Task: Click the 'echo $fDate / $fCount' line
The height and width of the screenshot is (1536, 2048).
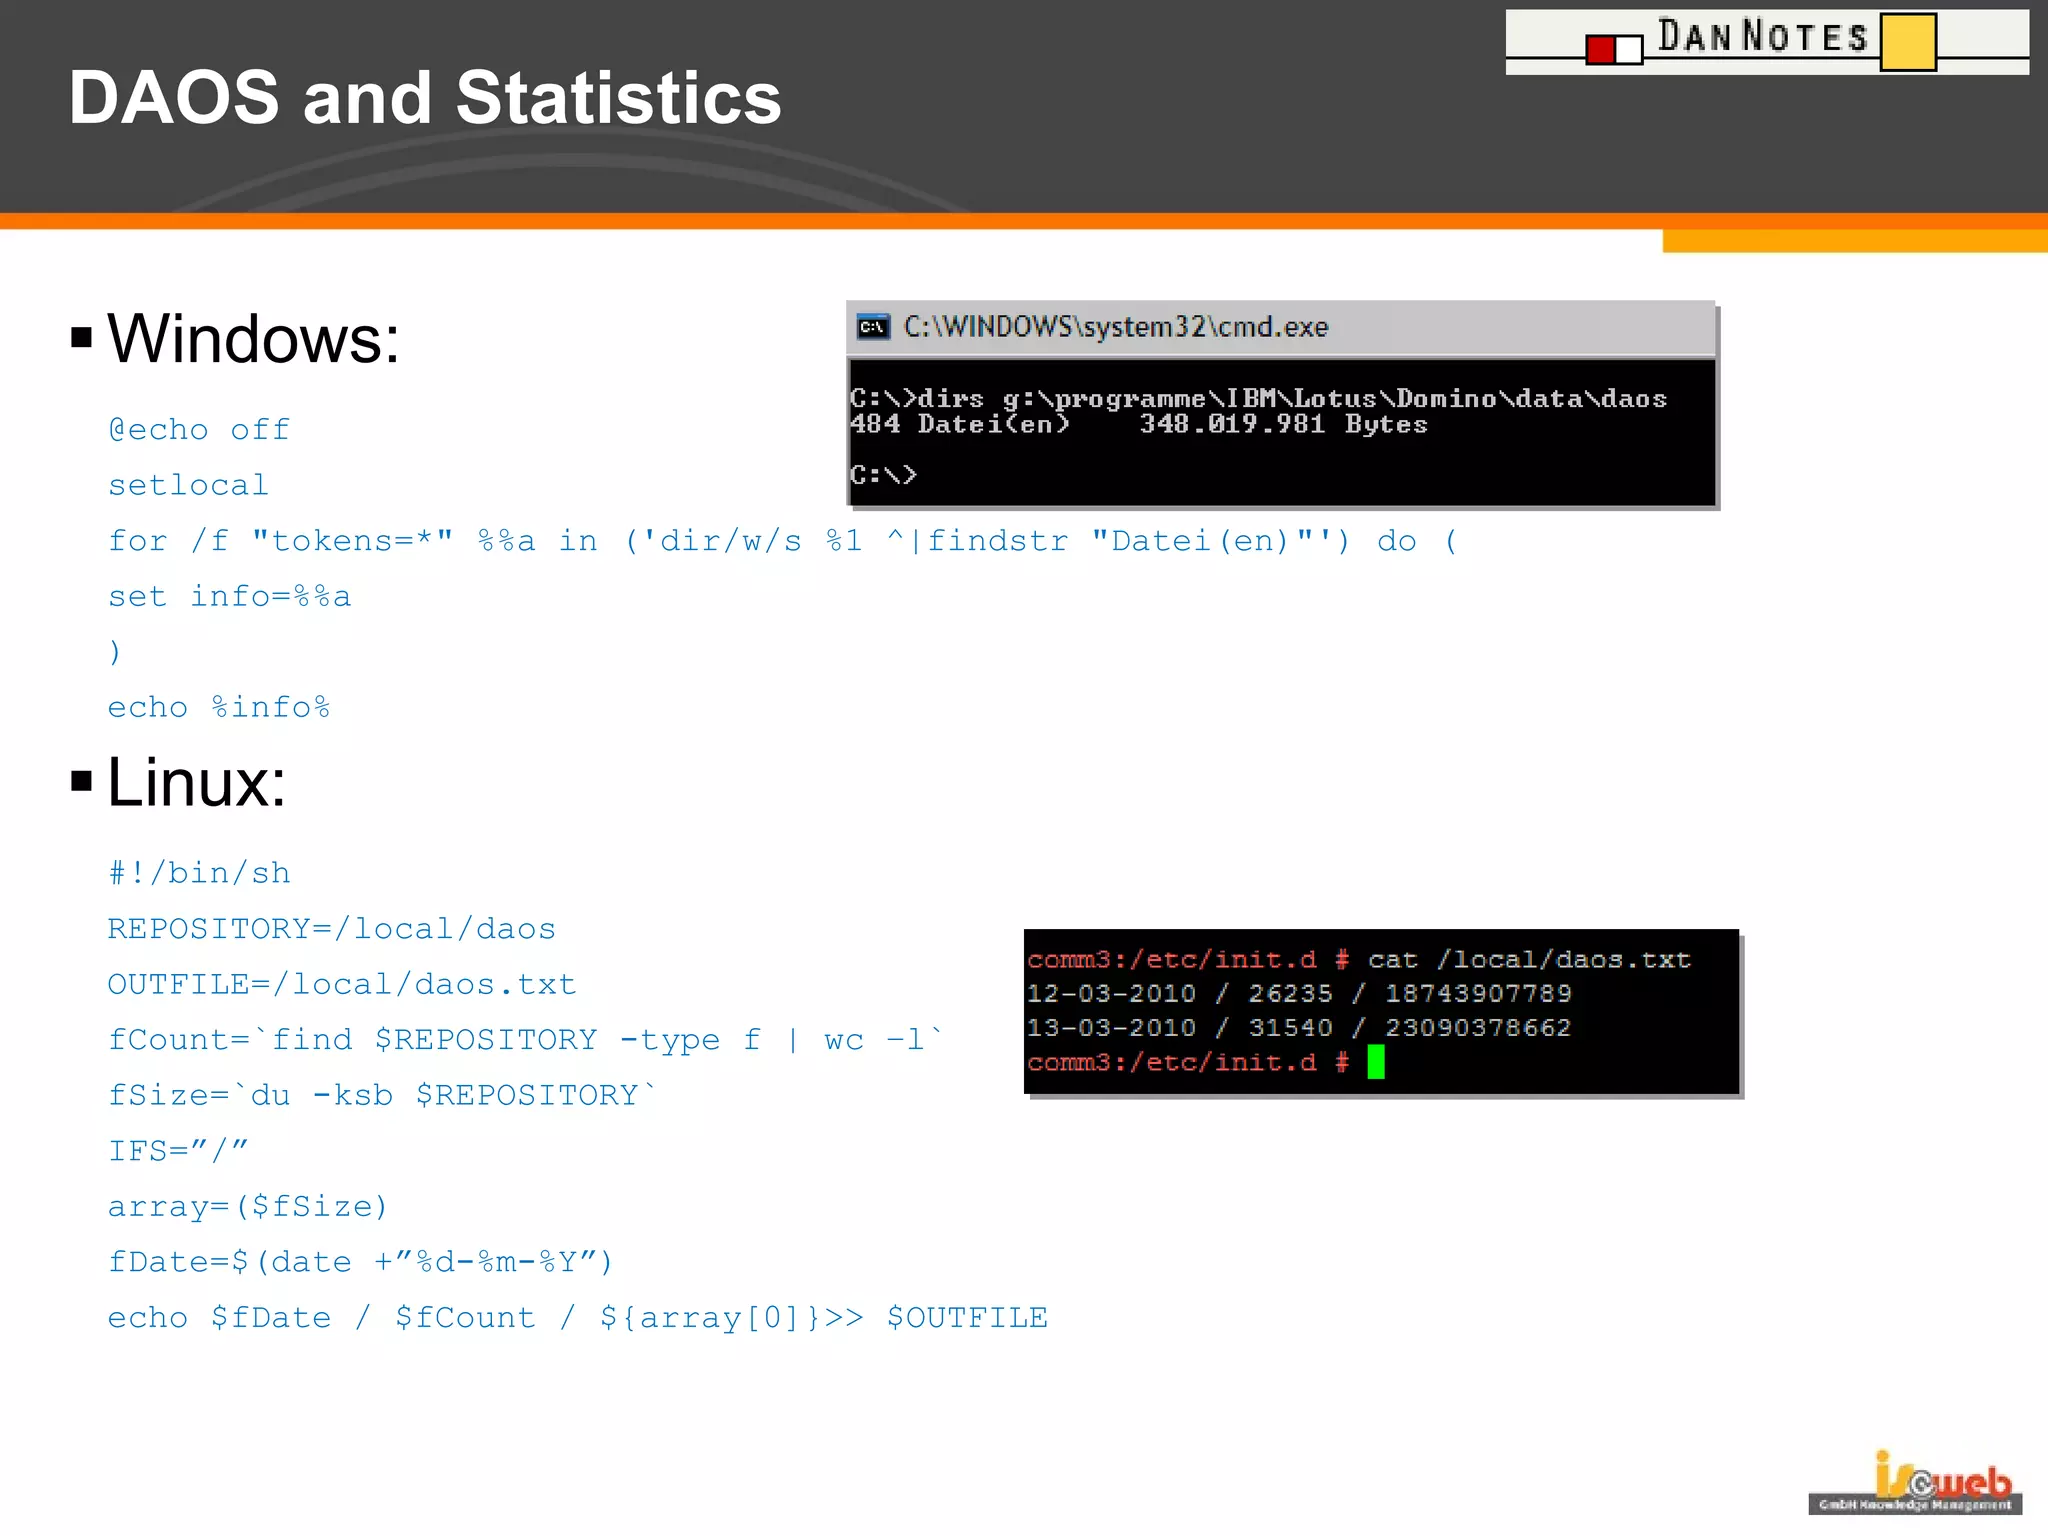Action: tap(578, 1317)
